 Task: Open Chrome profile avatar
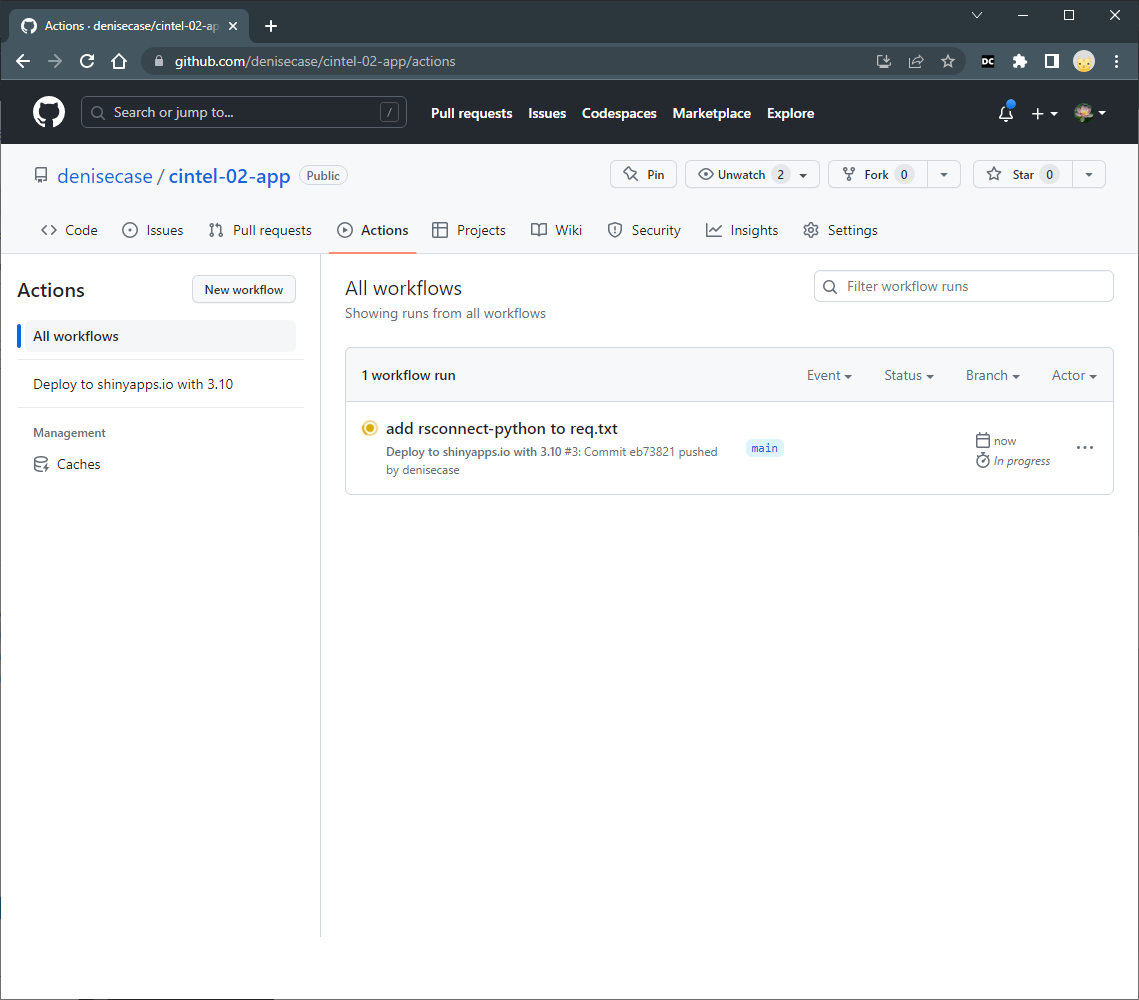tap(1084, 62)
